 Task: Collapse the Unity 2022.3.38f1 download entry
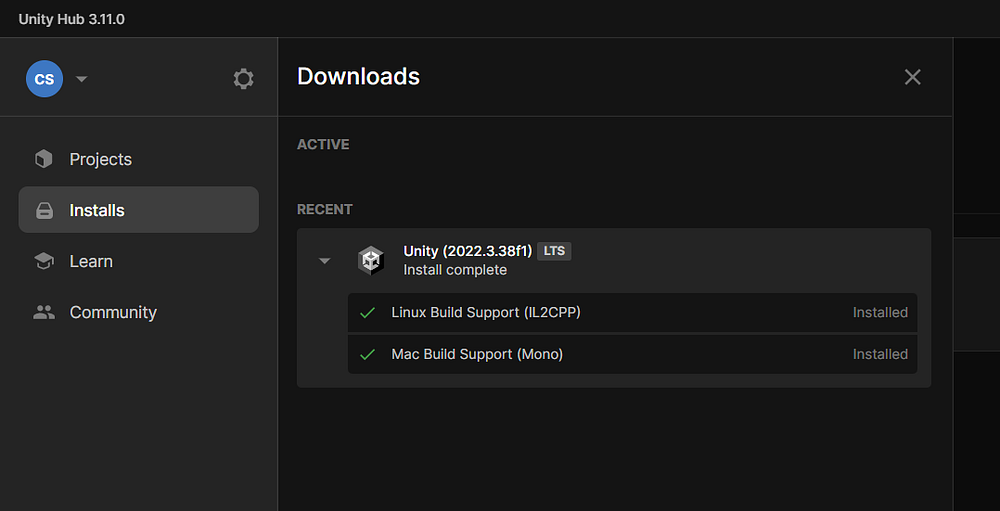(325, 261)
